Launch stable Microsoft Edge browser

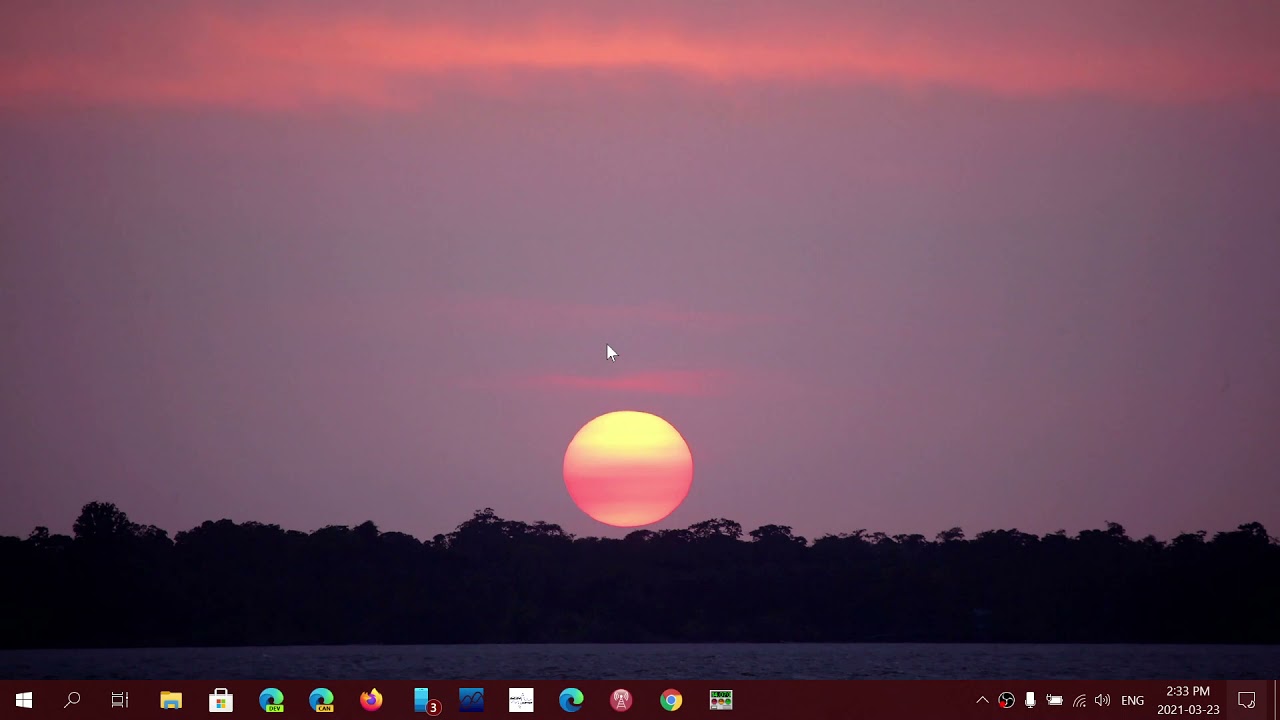[x=571, y=700]
